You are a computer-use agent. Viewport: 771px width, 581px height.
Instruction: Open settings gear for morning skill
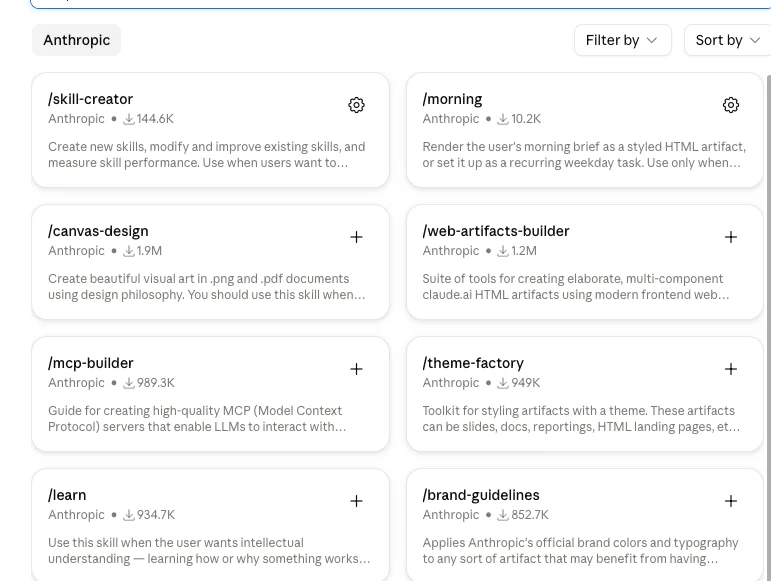731,105
